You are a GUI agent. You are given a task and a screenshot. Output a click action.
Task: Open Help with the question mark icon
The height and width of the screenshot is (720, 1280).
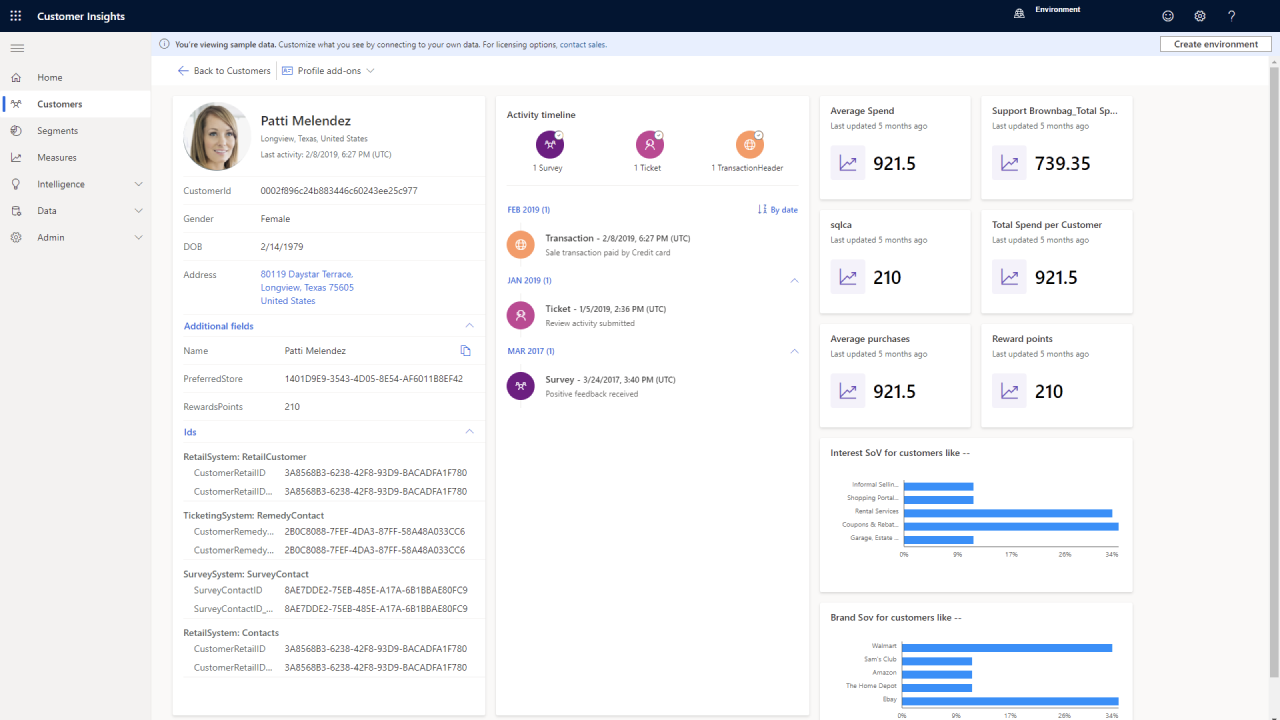coord(1231,16)
